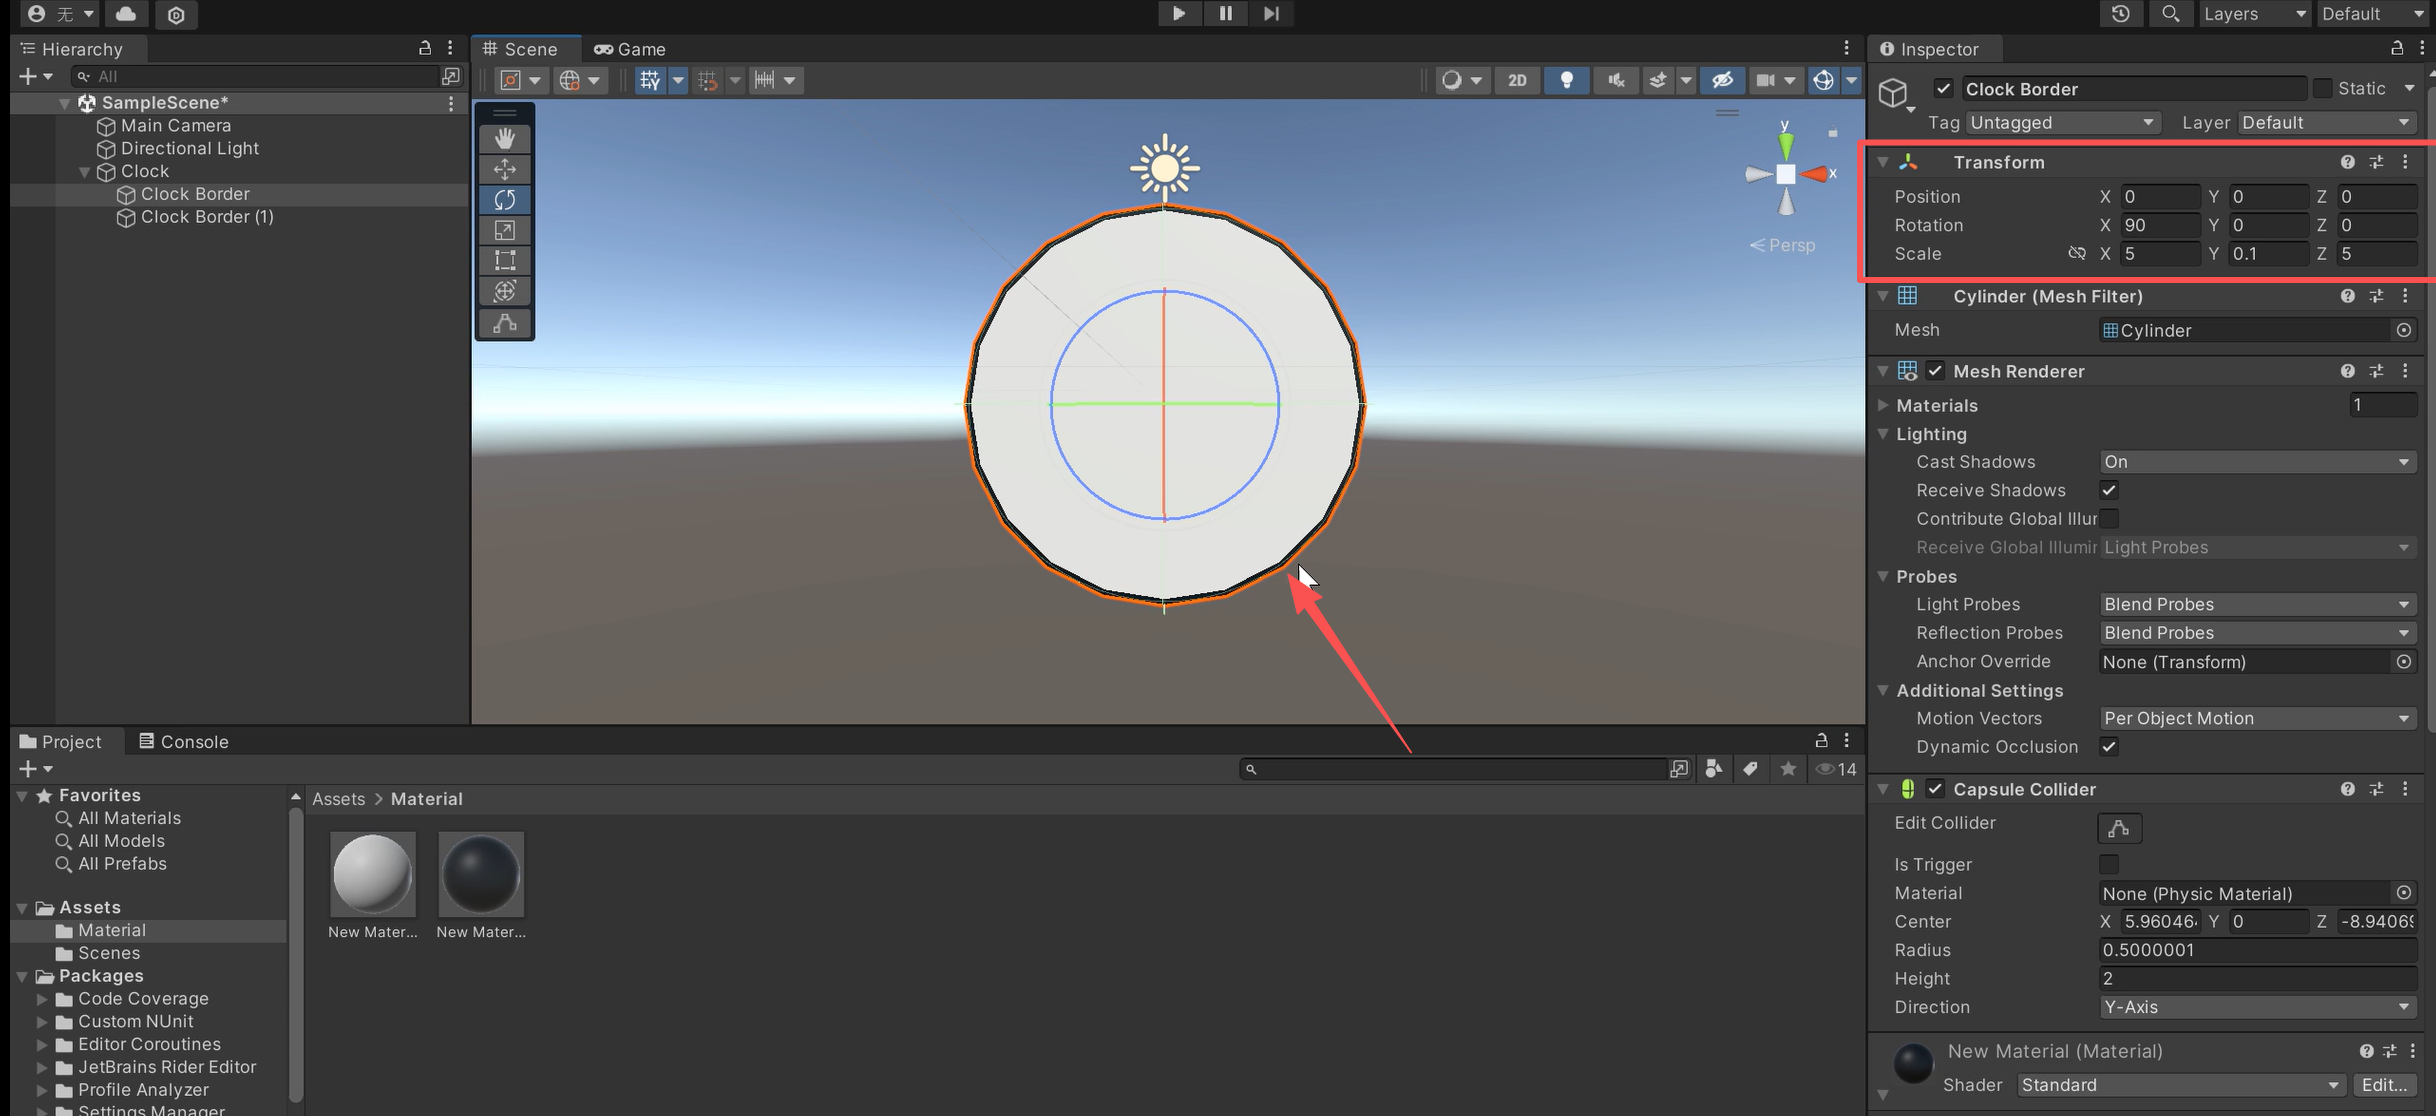This screenshot has height=1116, width=2436.
Task: Open mesh object picker for Cylinder
Action: pyautogui.click(x=2404, y=330)
